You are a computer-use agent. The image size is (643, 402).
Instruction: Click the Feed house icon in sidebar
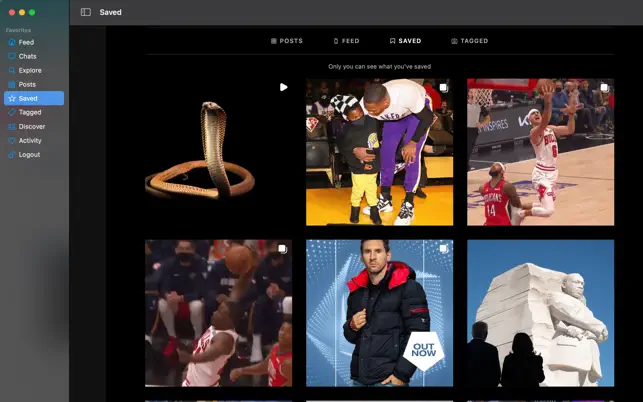[x=12, y=42]
